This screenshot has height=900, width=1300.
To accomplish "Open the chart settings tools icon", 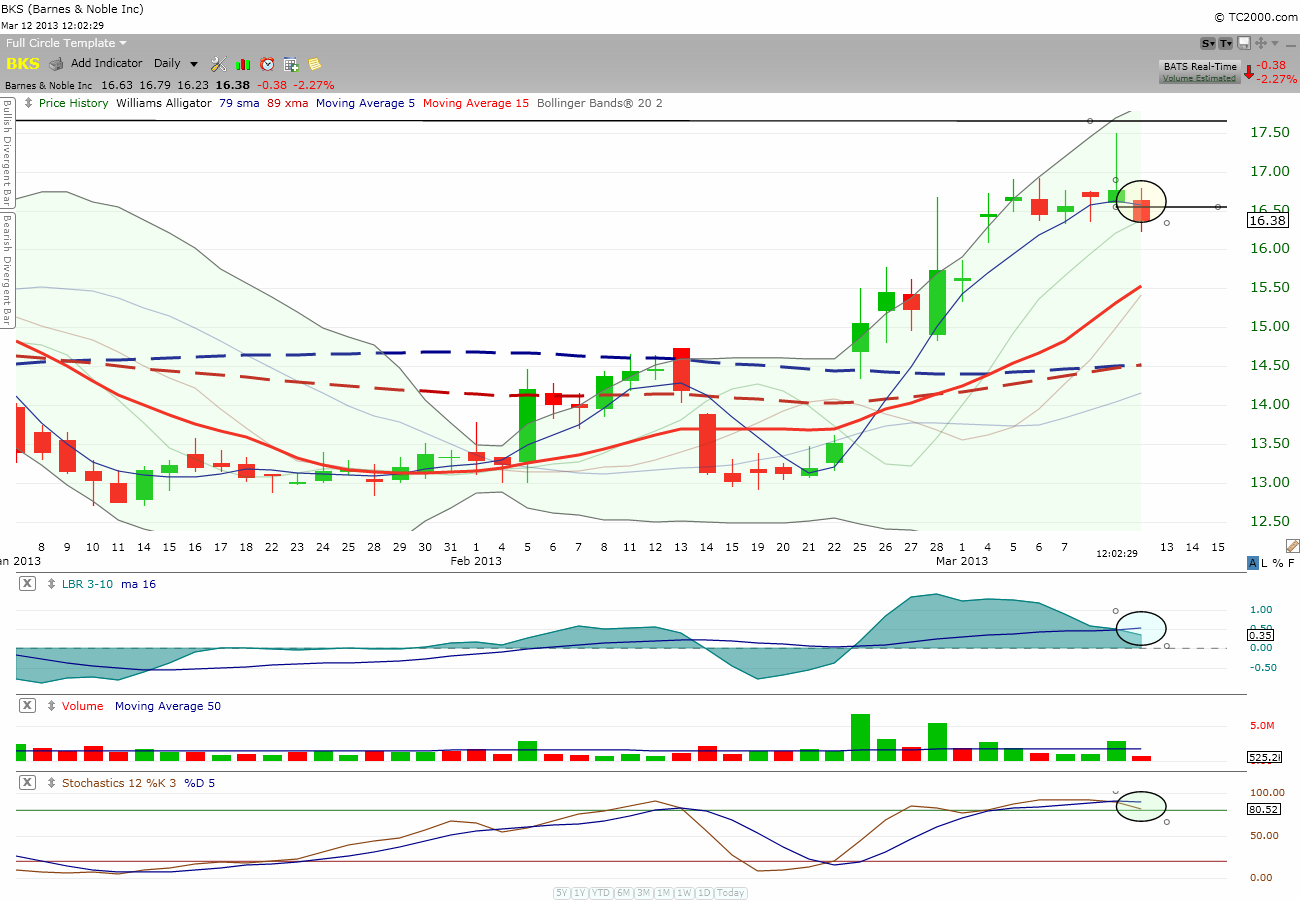I will [219, 64].
